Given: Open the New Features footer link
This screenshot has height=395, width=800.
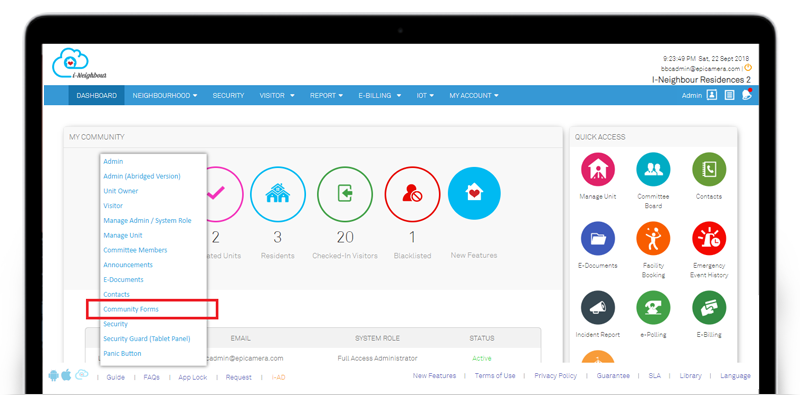Looking at the screenshot, I should pos(434,376).
